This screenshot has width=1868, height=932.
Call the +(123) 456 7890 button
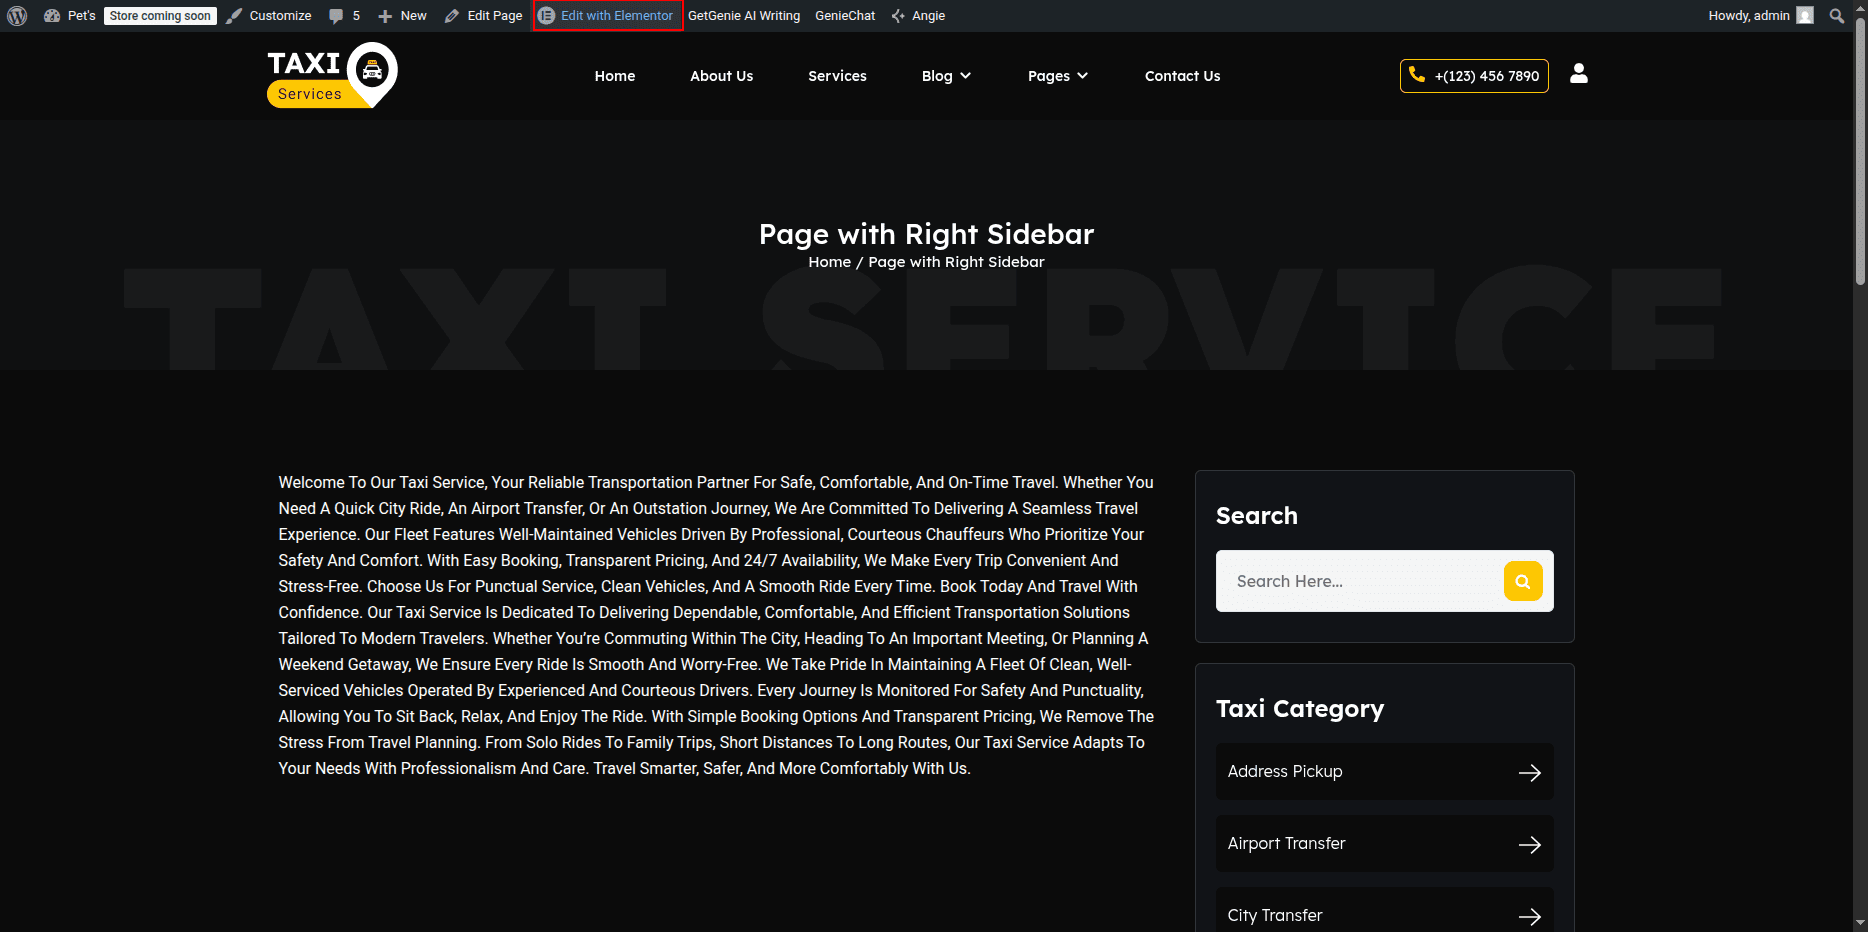click(x=1474, y=76)
